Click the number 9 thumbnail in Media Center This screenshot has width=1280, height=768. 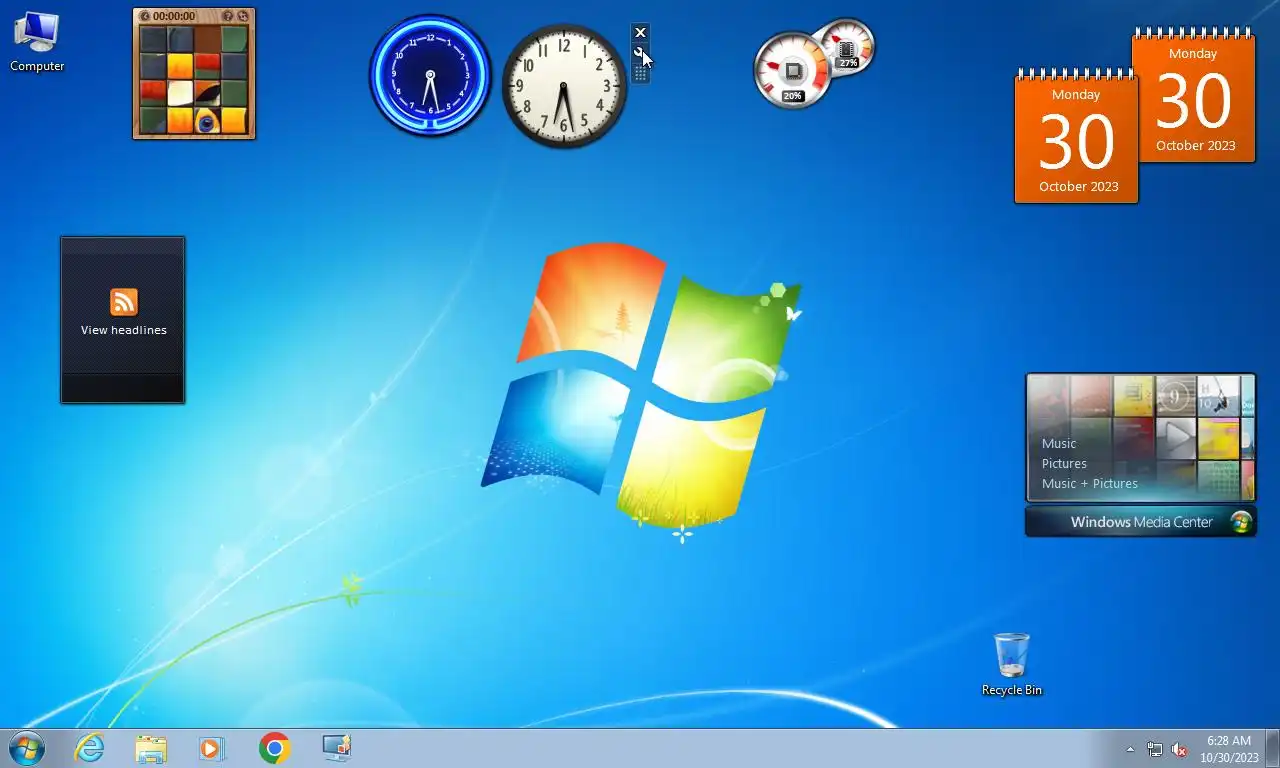click(x=1176, y=397)
